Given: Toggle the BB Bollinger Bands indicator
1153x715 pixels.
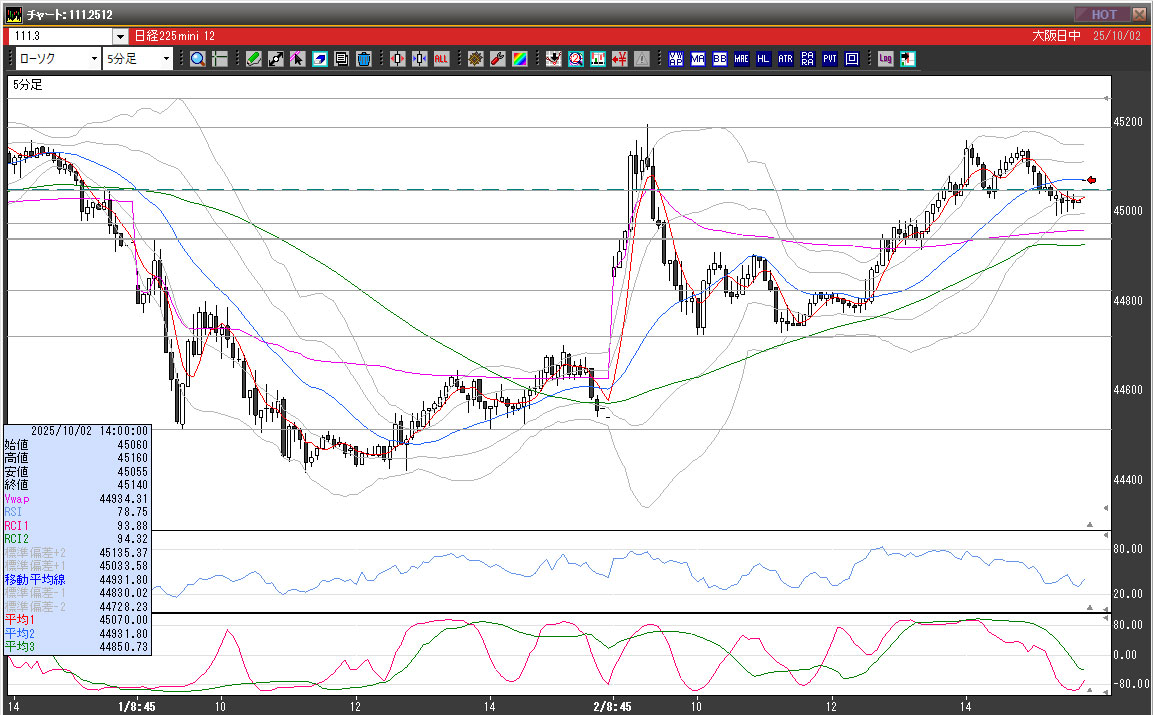Looking at the screenshot, I should click(720, 59).
